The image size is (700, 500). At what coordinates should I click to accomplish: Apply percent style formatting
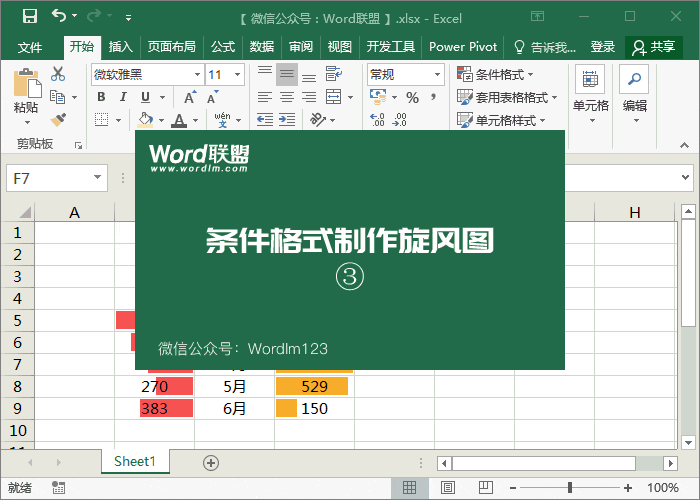412,97
